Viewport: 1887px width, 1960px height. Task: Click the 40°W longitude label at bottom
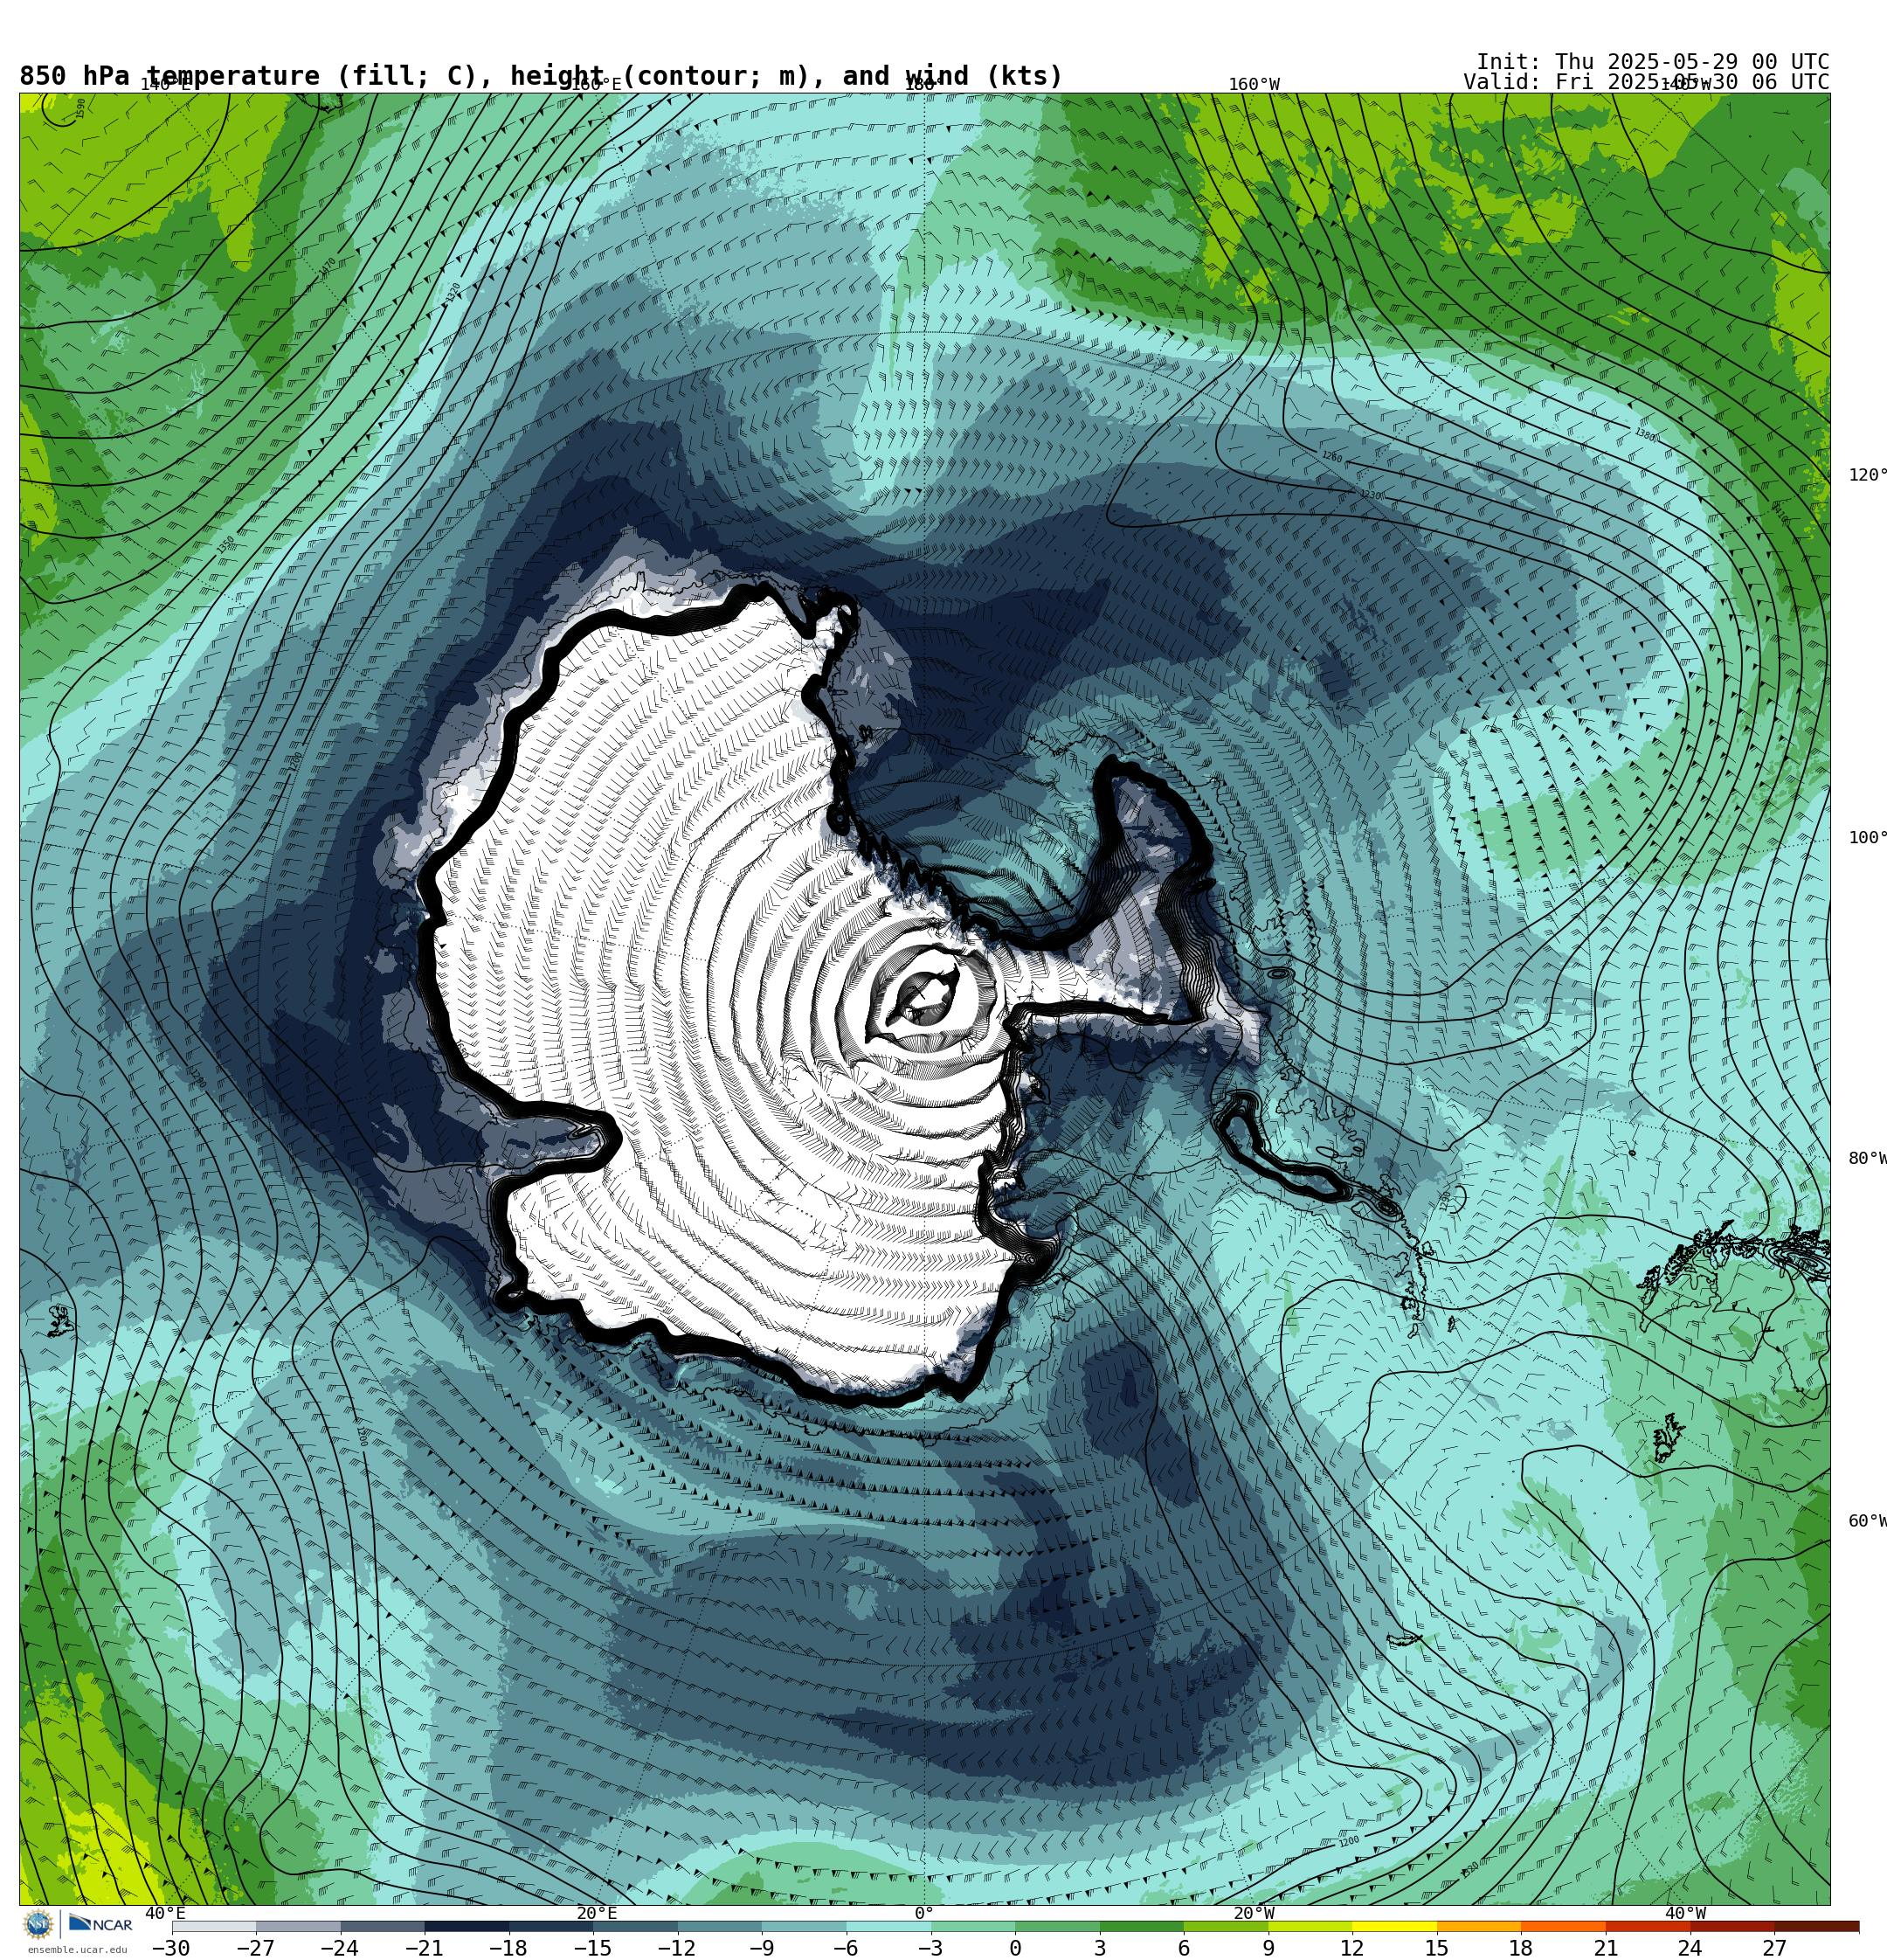click(1685, 1913)
